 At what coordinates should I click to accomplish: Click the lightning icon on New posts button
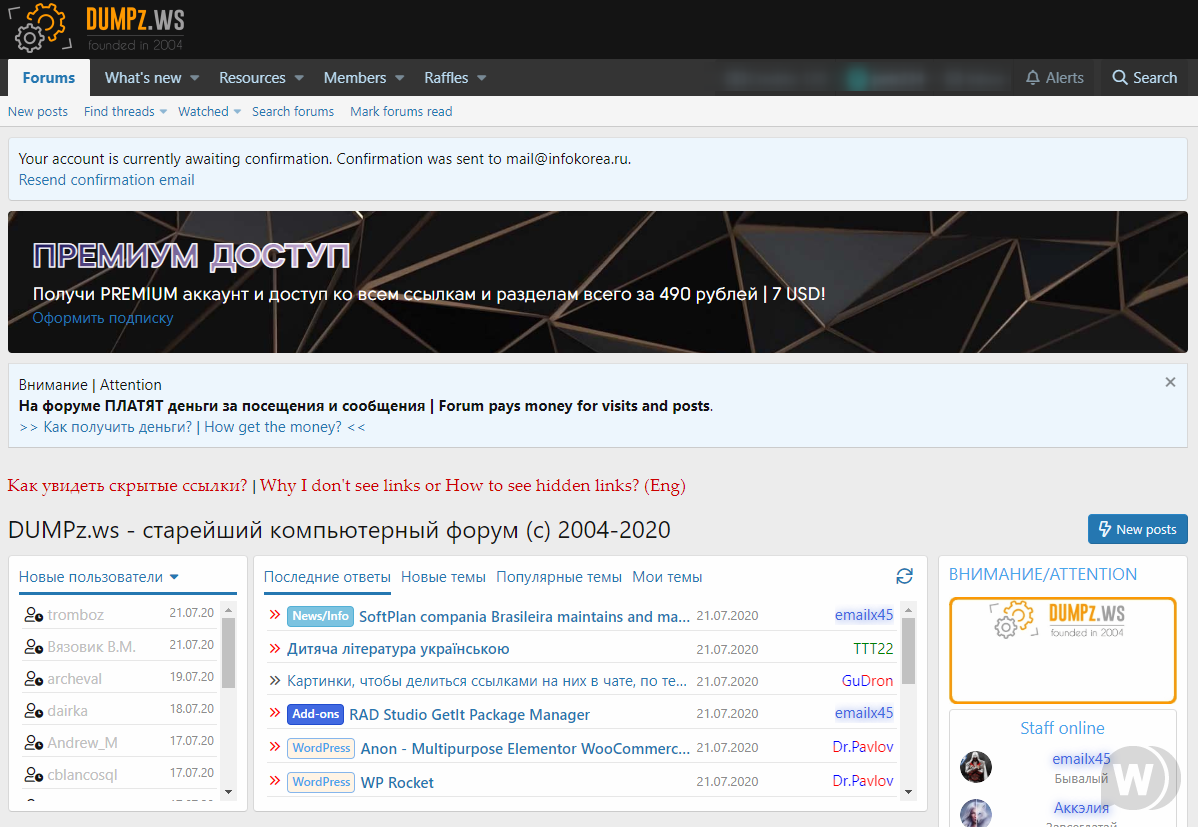1105,529
